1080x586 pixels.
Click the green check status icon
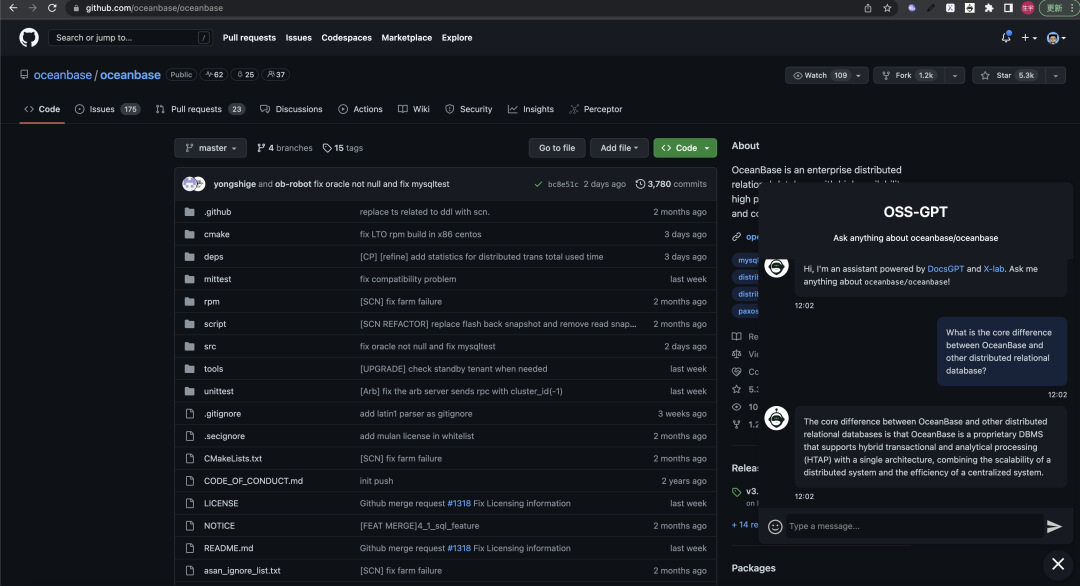click(x=538, y=184)
